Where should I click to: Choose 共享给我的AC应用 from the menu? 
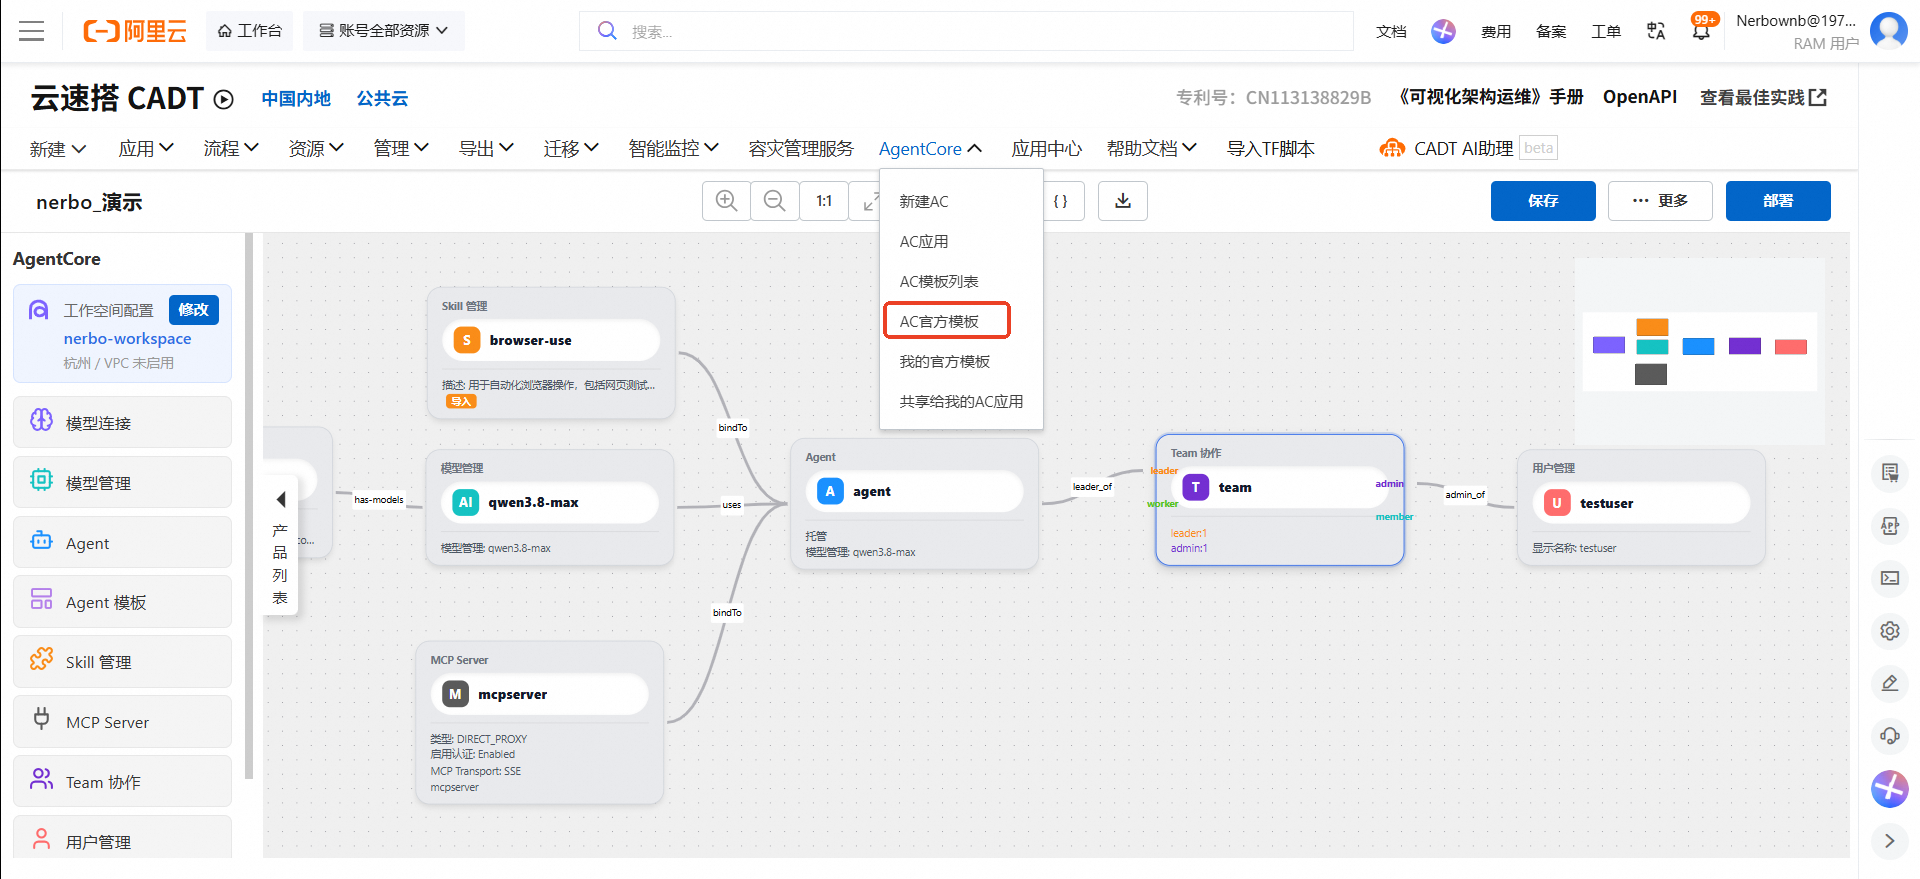[961, 401]
